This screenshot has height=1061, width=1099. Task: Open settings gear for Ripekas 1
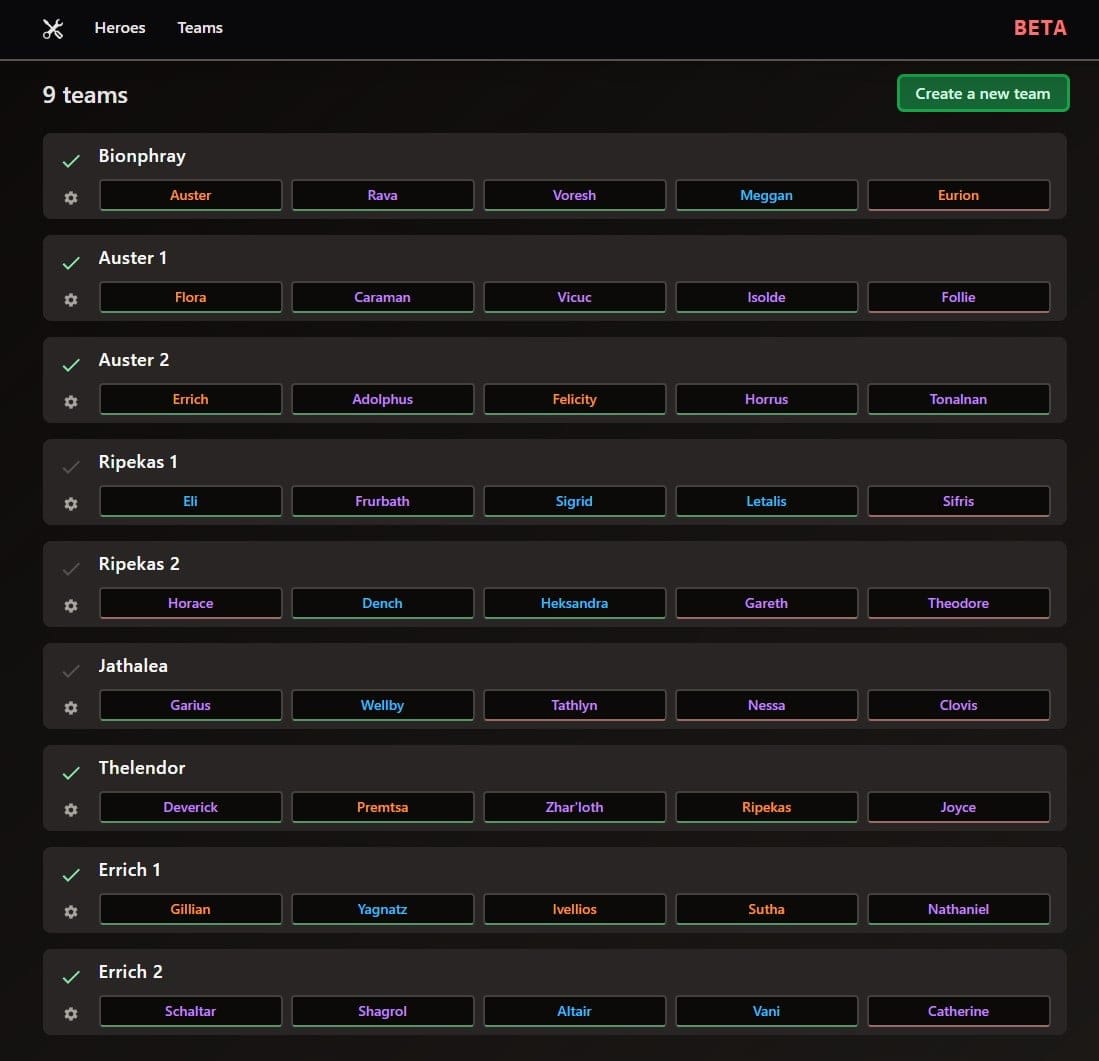point(70,504)
